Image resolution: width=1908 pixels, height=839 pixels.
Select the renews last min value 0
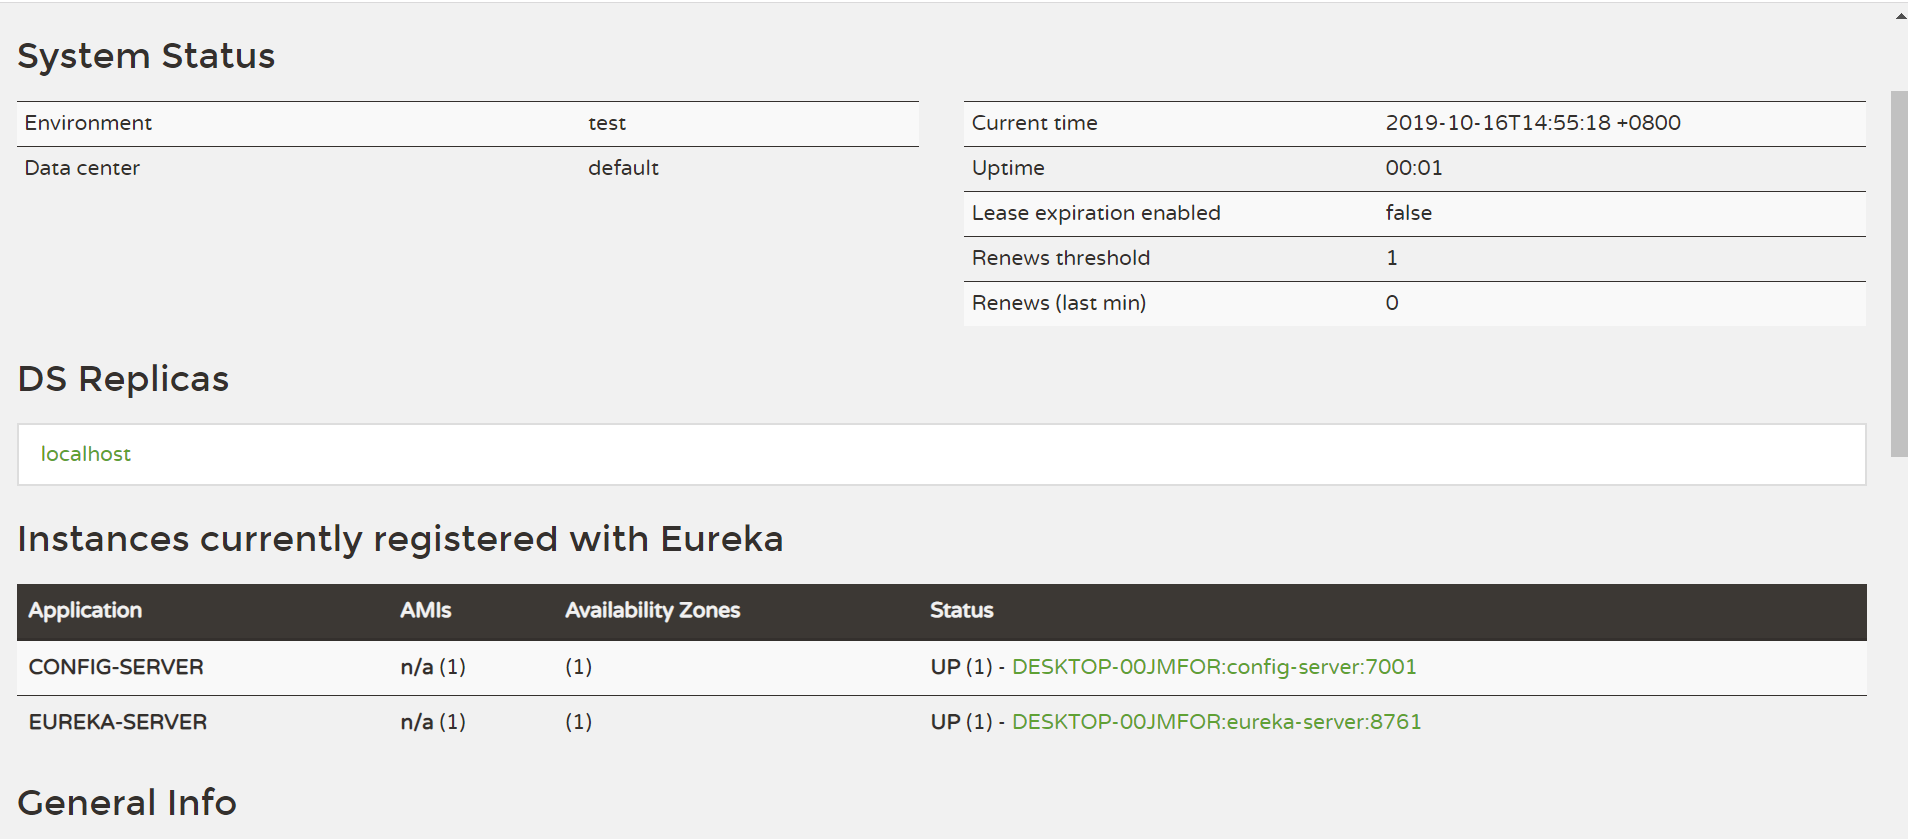click(x=1392, y=303)
